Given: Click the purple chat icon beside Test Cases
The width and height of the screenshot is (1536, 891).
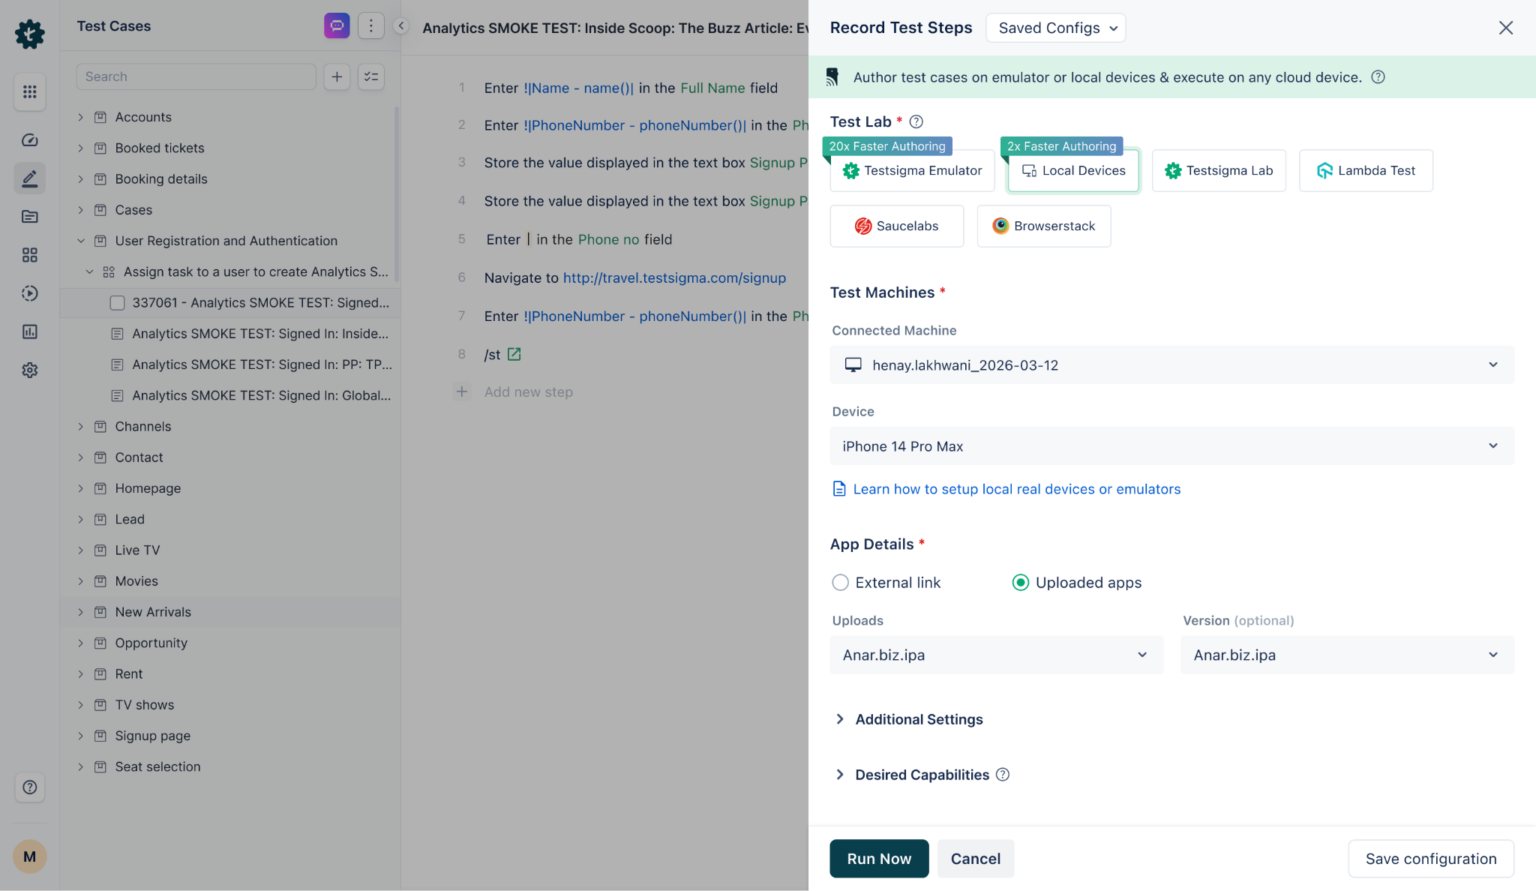Looking at the screenshot, I should [337, 26].
